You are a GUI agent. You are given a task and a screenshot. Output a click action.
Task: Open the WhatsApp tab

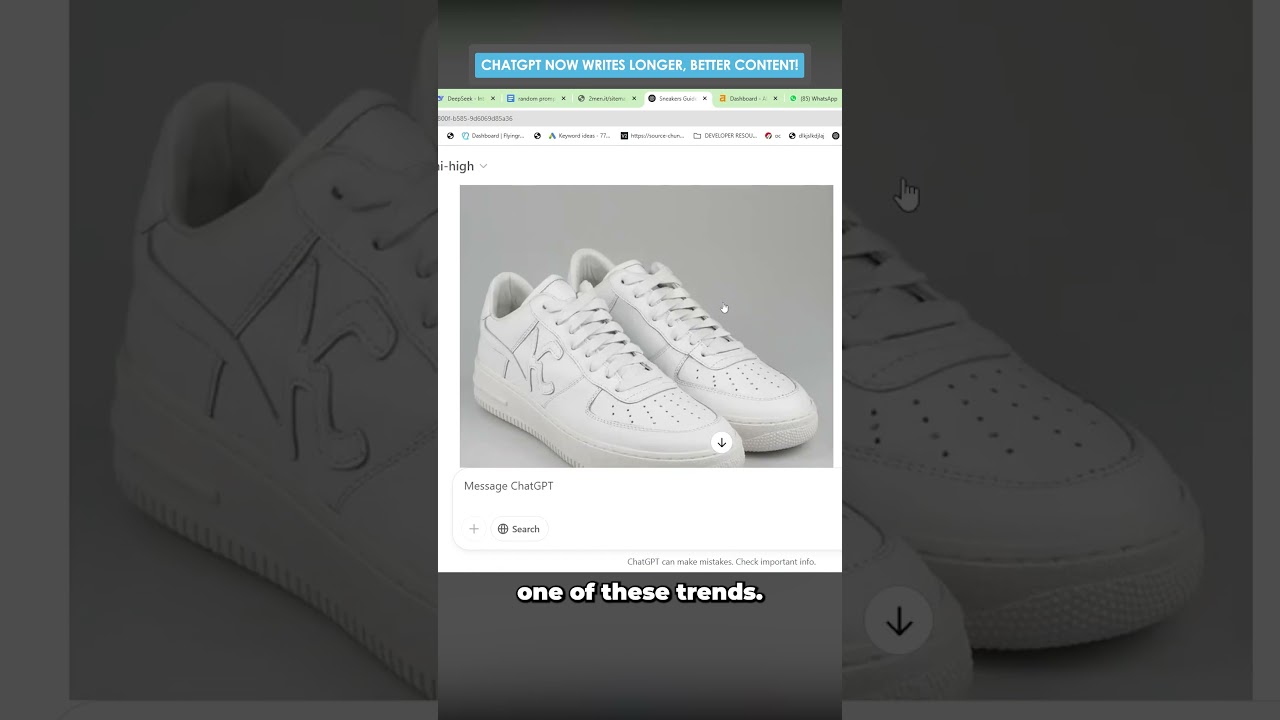click(x=813, y=99)
